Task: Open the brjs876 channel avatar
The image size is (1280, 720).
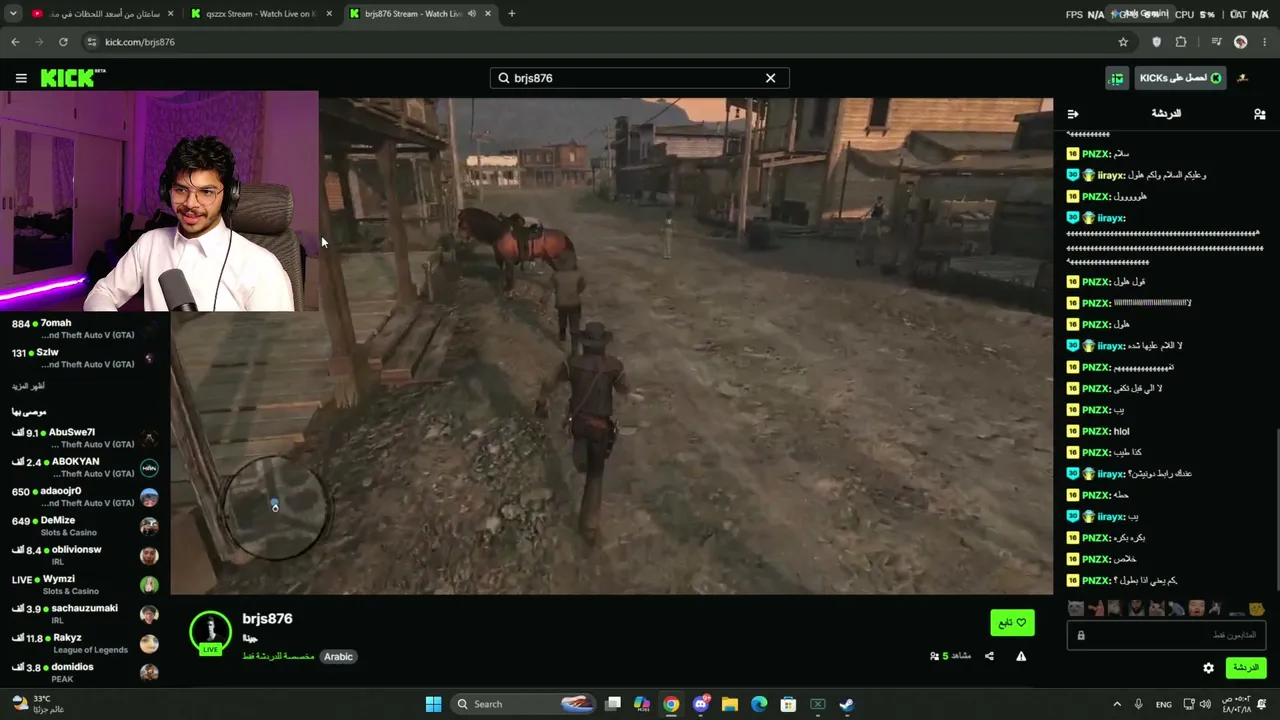Action: pos(210,632)
